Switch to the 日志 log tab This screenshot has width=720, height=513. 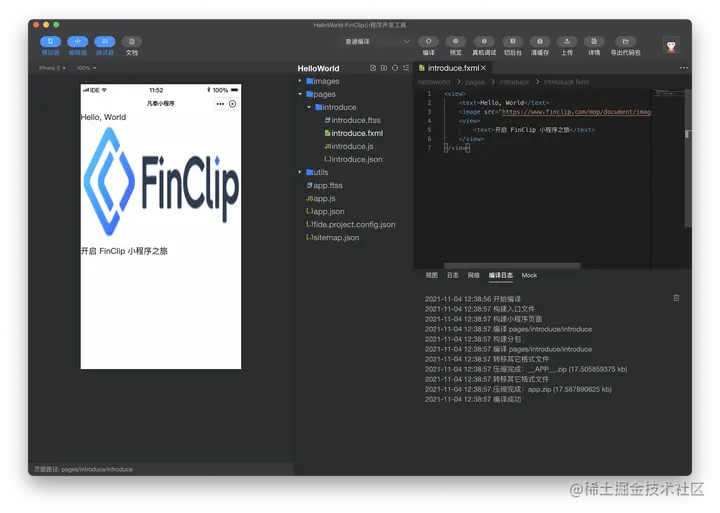(x=453, y=275)
